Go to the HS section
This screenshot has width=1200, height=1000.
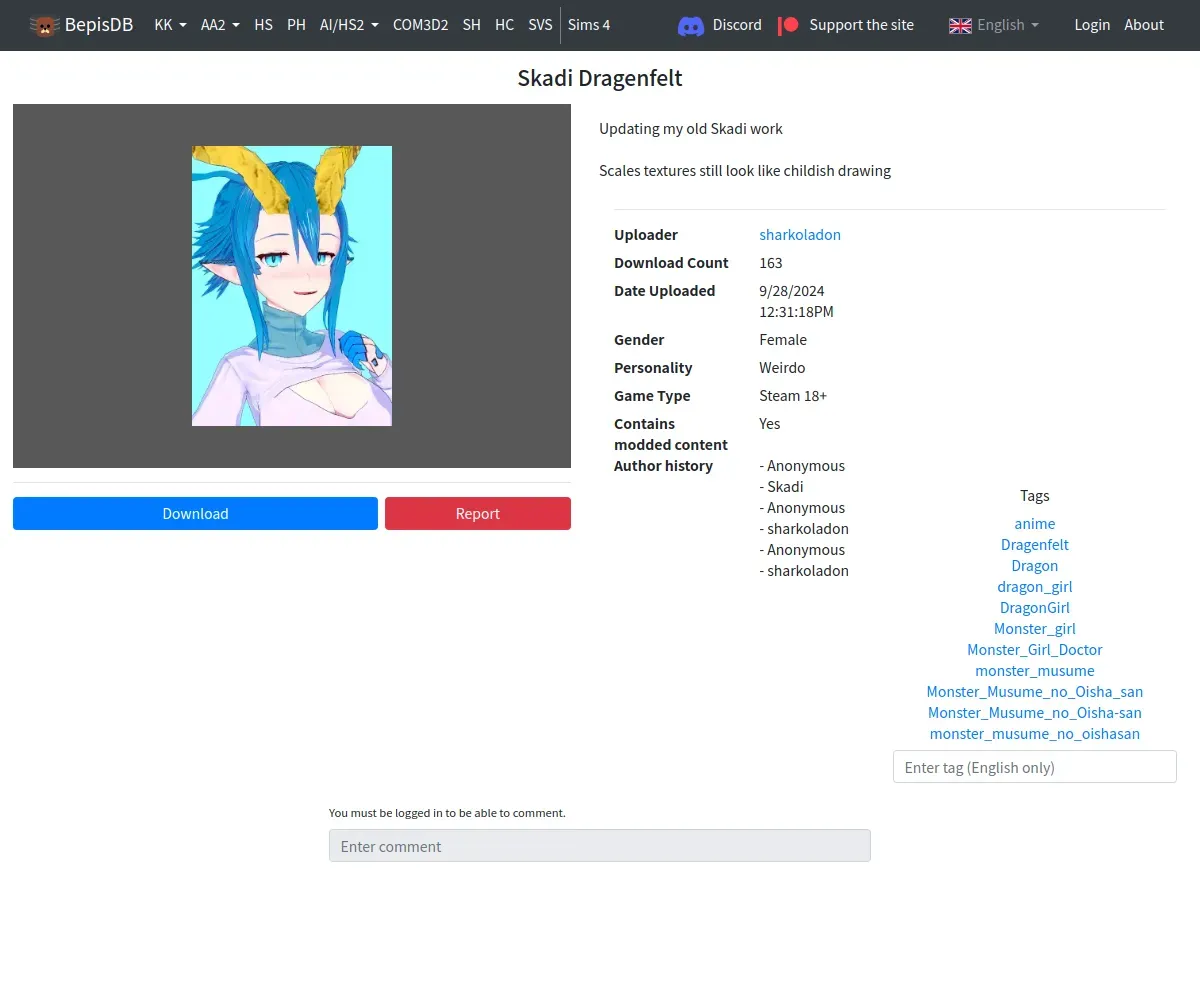coord(263,25)
